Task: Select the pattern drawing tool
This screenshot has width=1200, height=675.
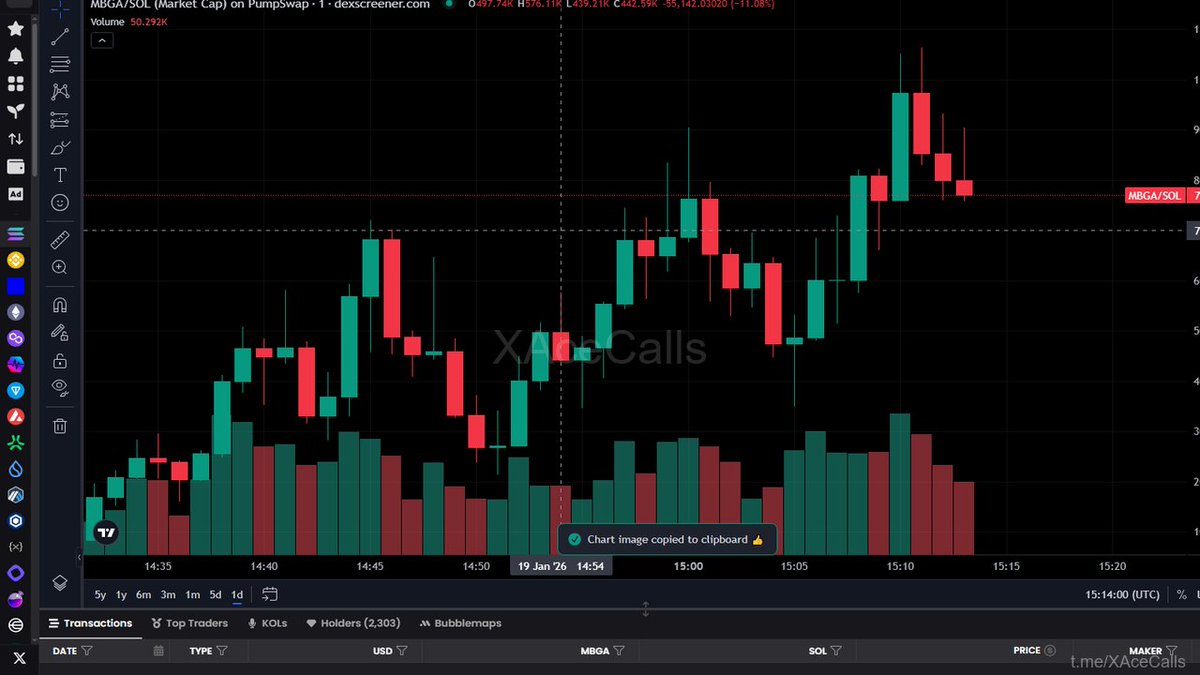Action: 60,91
